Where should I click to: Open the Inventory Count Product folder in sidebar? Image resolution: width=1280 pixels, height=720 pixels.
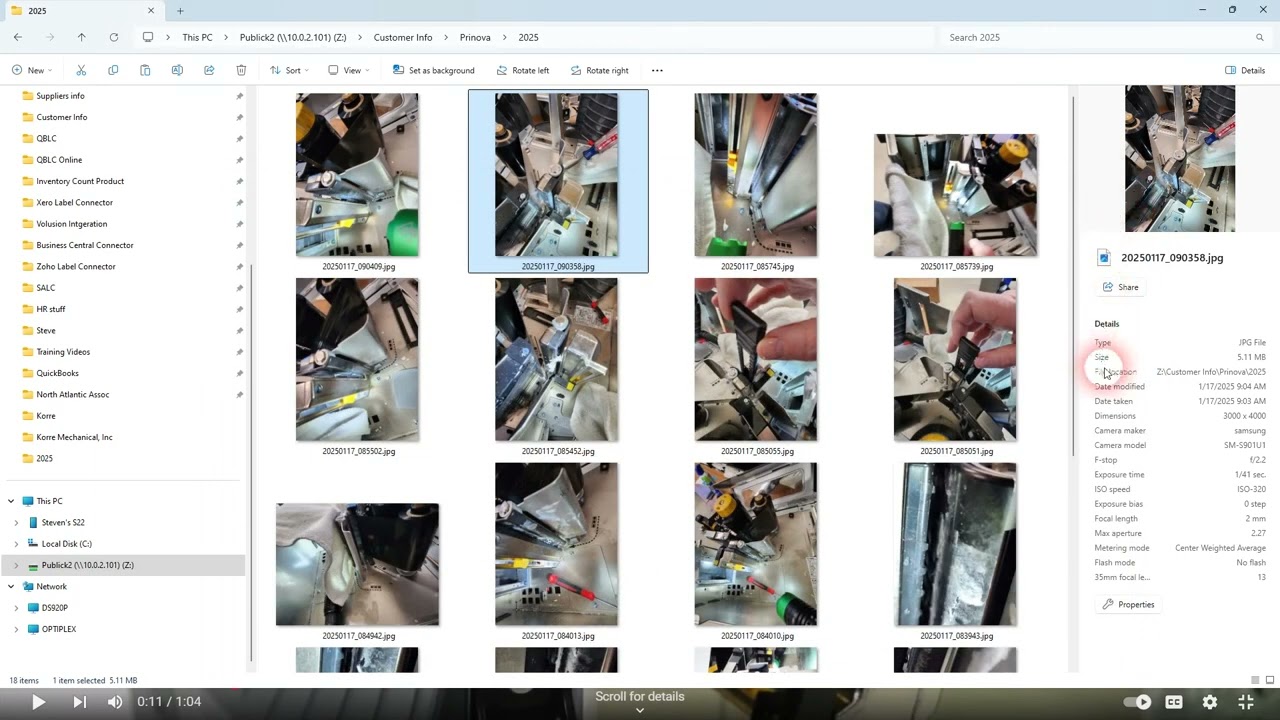tap(80, 181)
